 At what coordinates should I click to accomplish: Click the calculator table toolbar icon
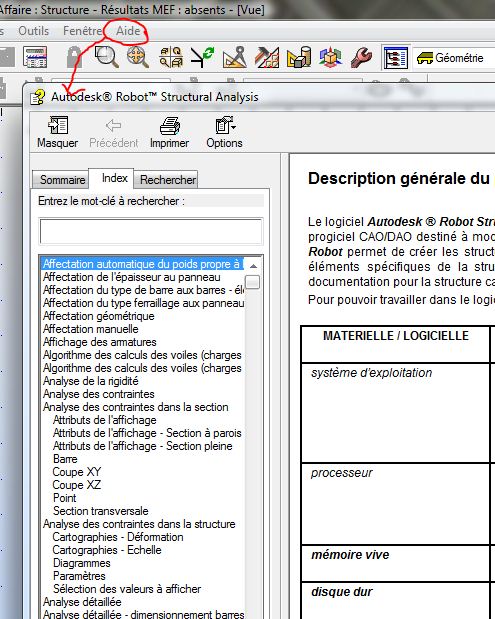point(35,57)
